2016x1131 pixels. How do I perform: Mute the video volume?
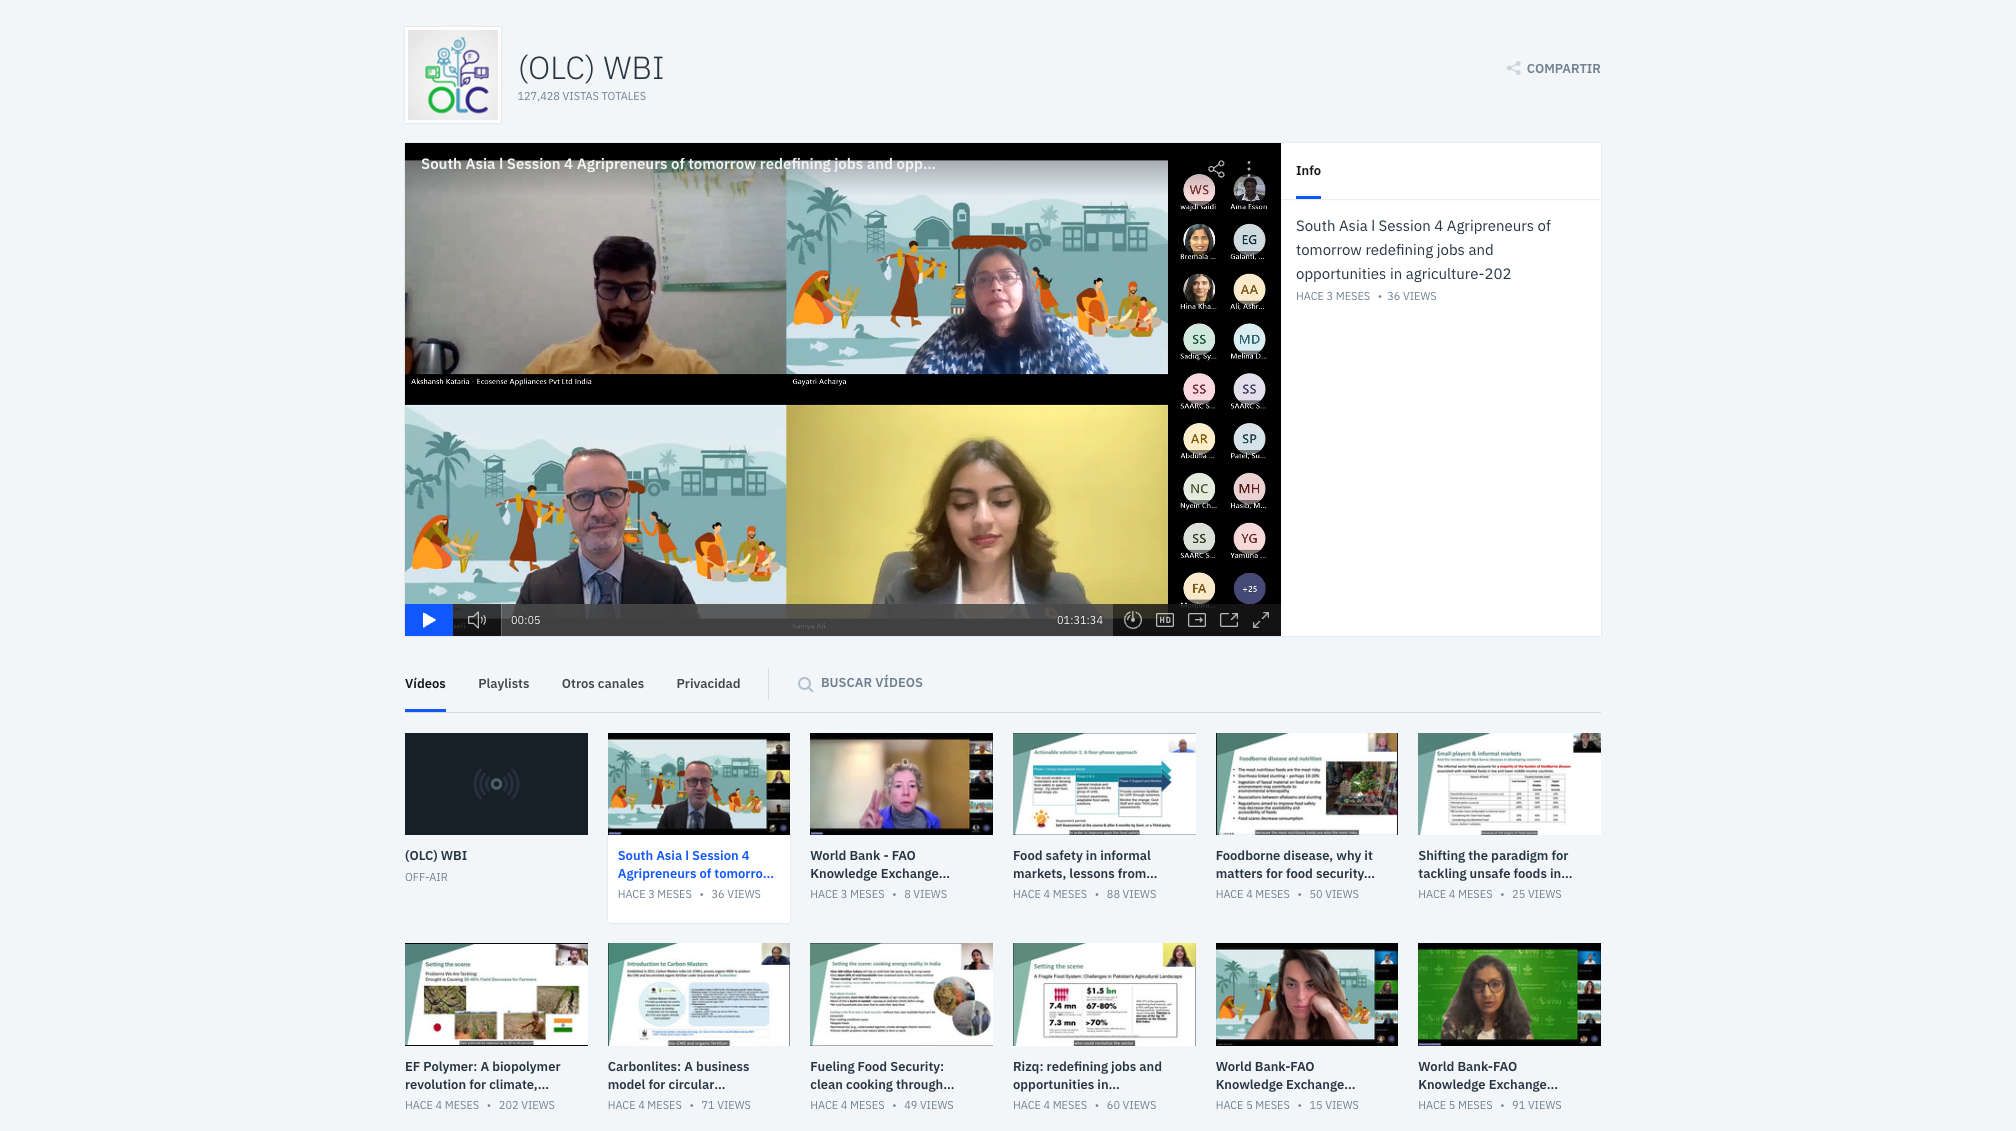(x=477, y=620)
